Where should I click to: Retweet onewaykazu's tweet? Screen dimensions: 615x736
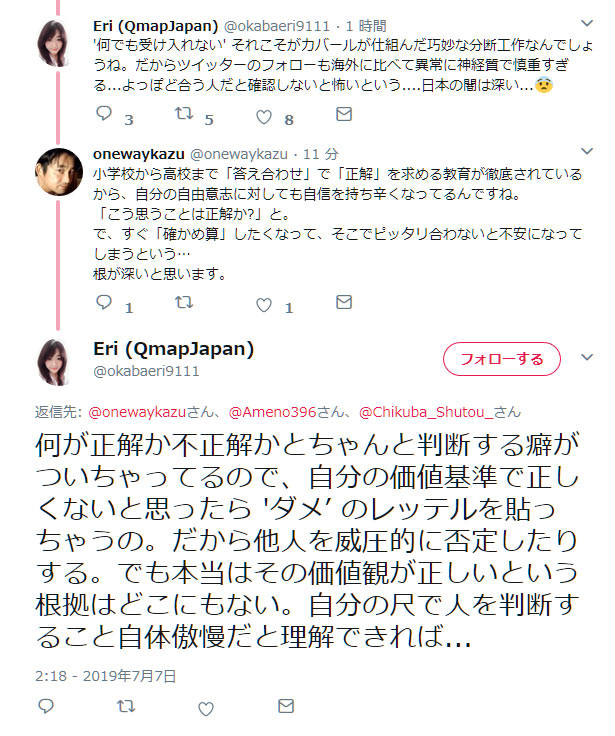[184, 302]
